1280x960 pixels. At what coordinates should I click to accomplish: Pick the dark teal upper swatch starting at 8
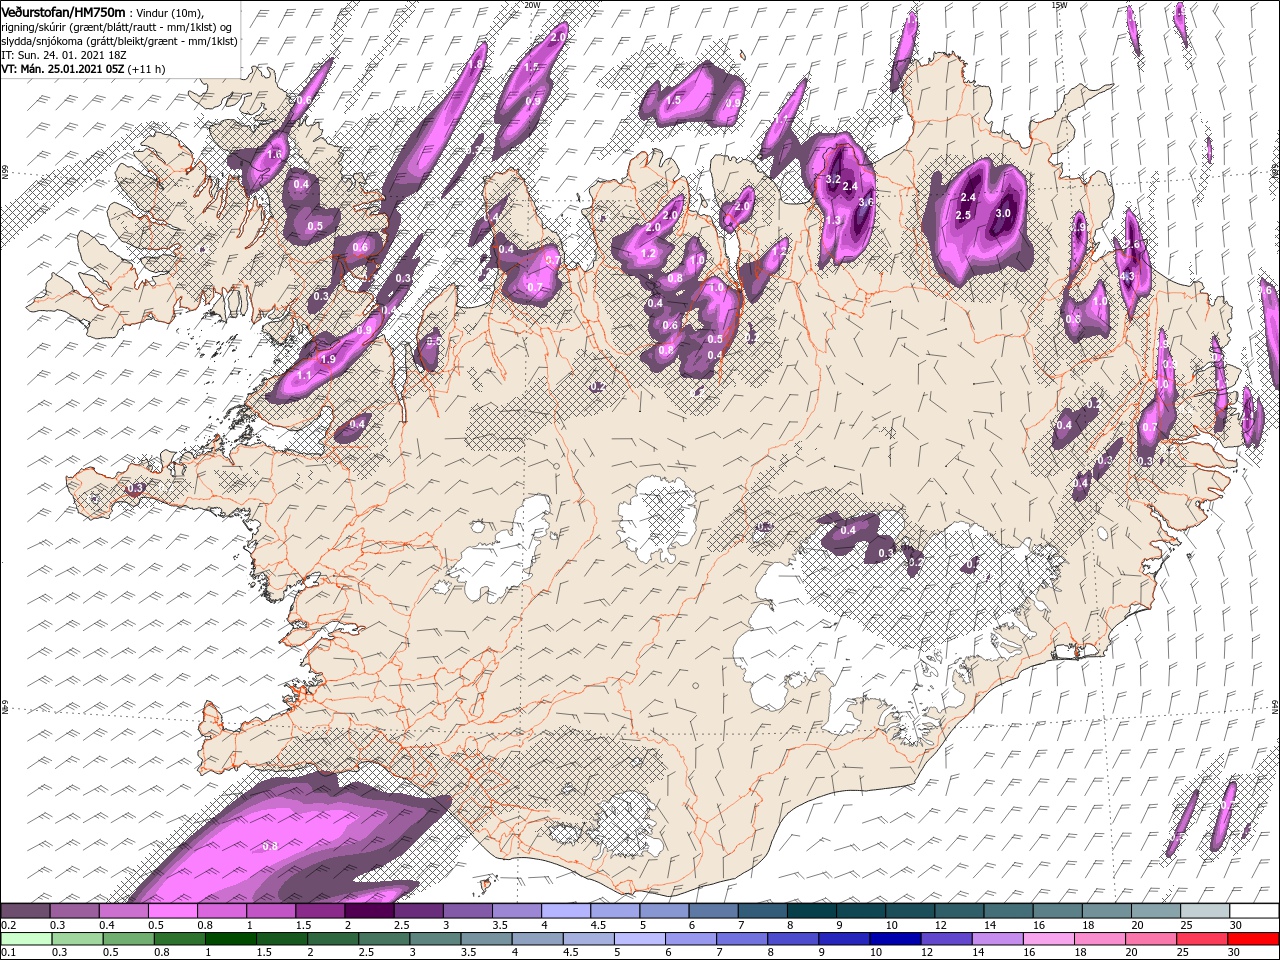811,911
